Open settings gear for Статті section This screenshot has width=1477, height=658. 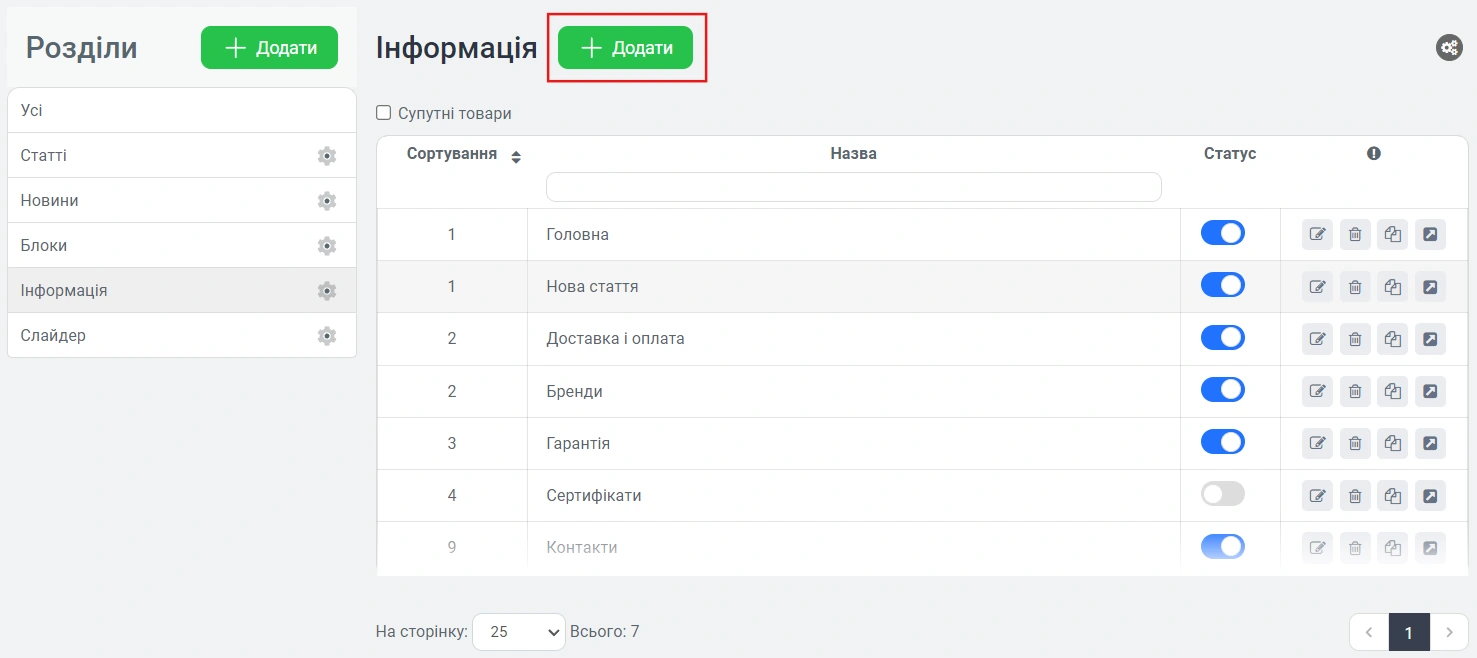point(326,156)
